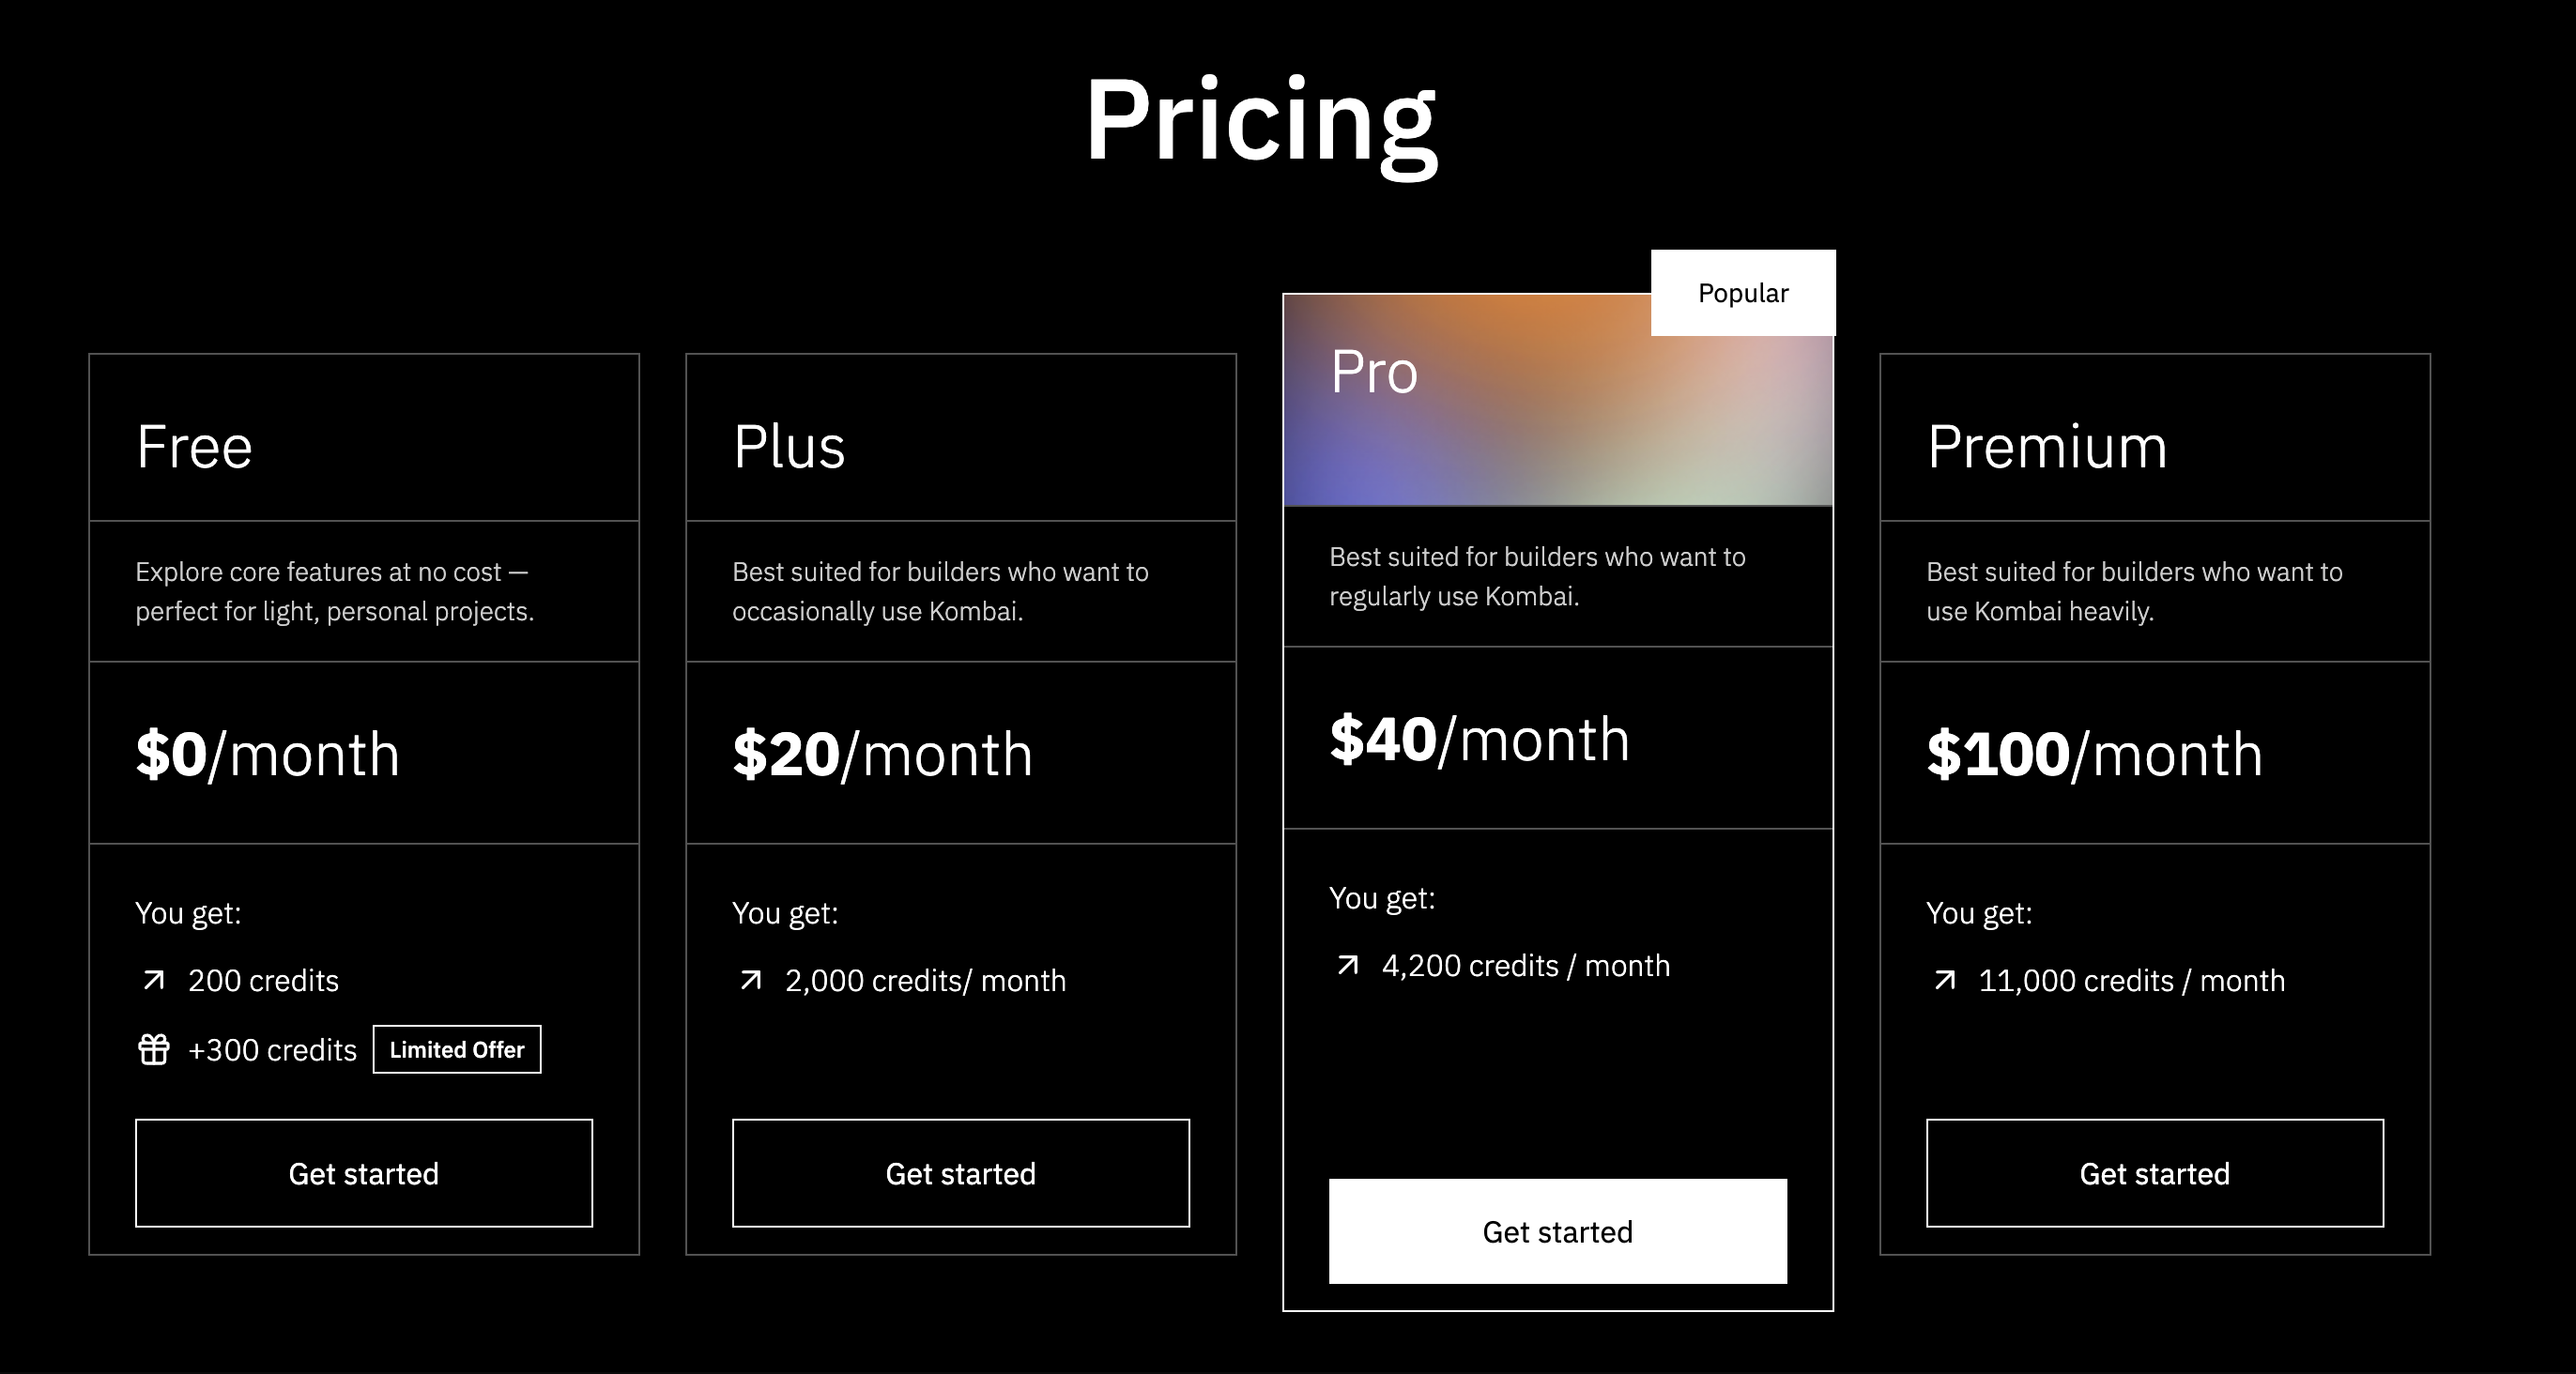Click the Premium plan description text

click(2136, 591)
